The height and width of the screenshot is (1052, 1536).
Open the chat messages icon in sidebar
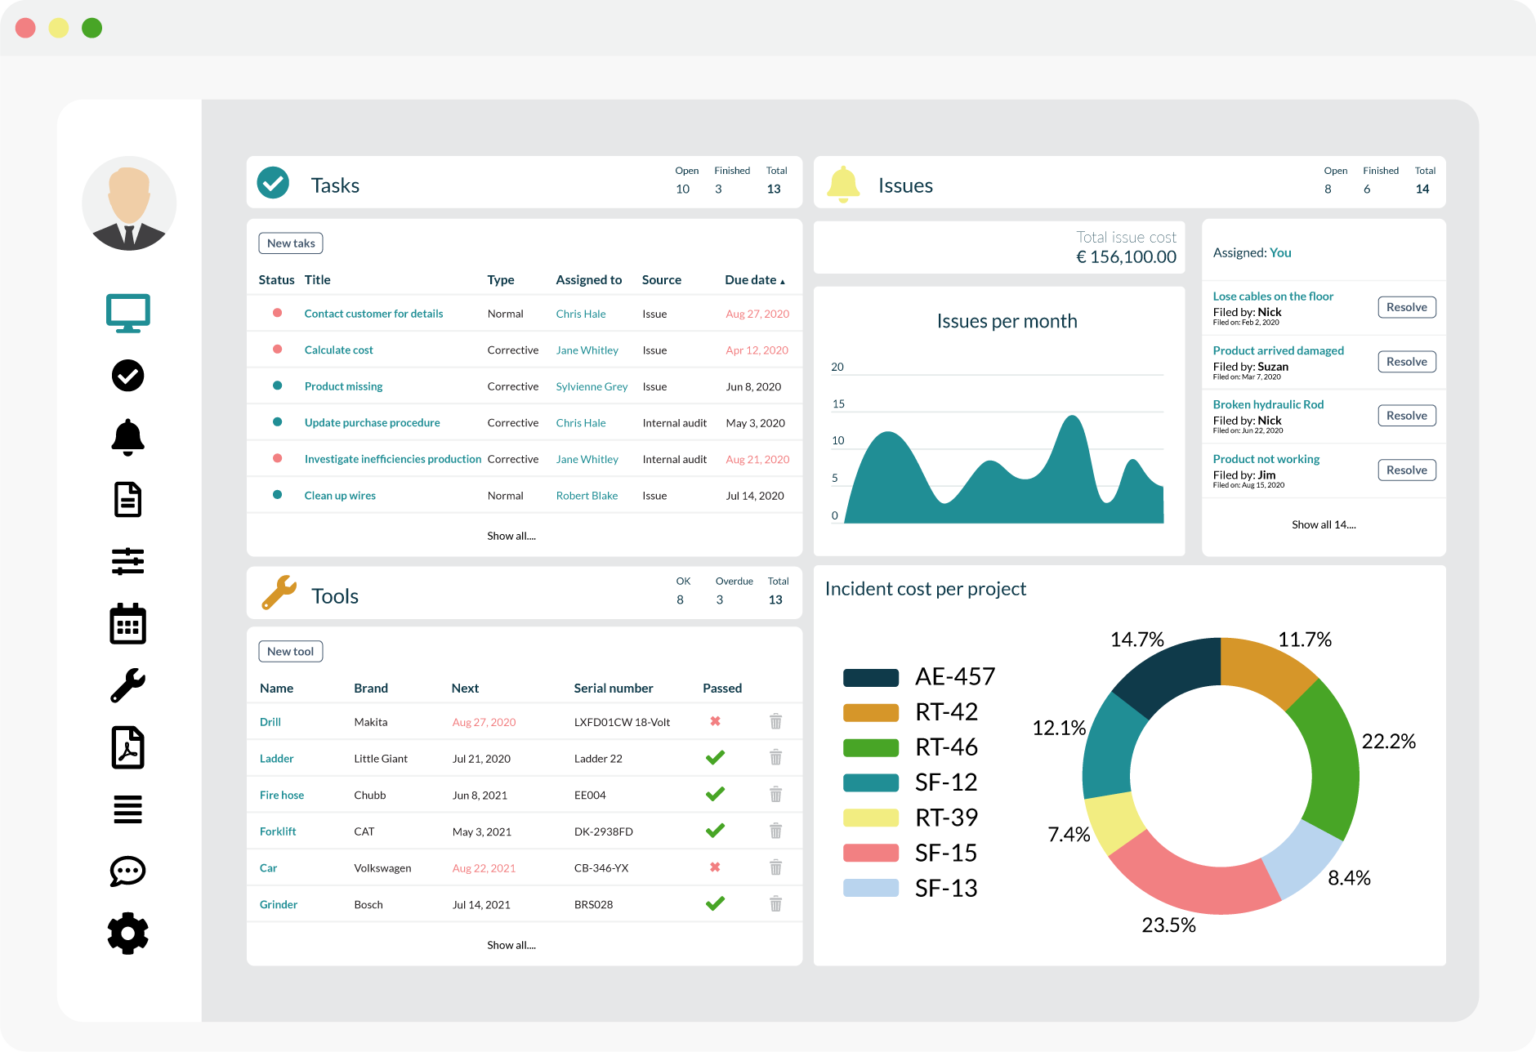point(127,871)
